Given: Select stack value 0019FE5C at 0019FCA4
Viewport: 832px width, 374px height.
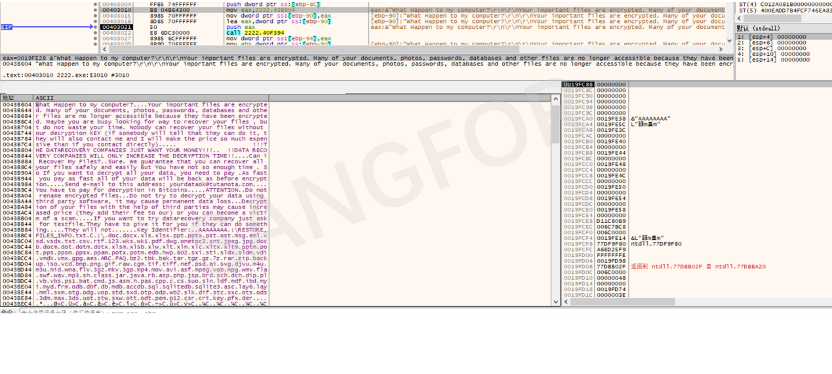Looking at the screenshot, I should [611, 124].
